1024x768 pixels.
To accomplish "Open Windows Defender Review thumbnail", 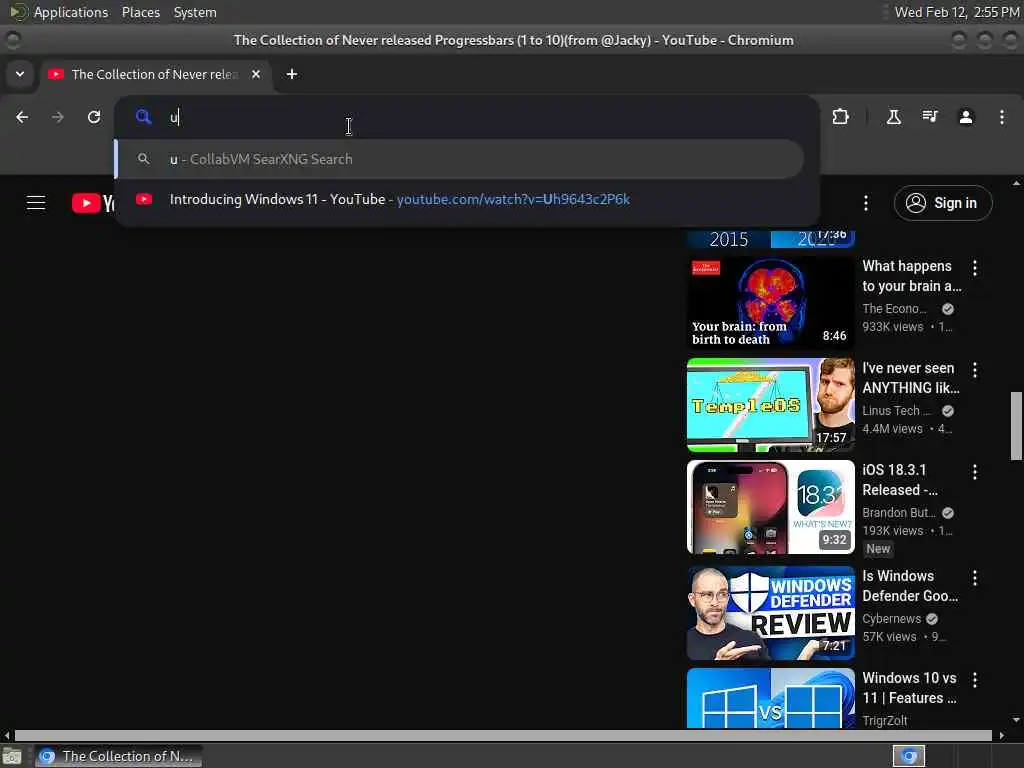I will 771,613.
